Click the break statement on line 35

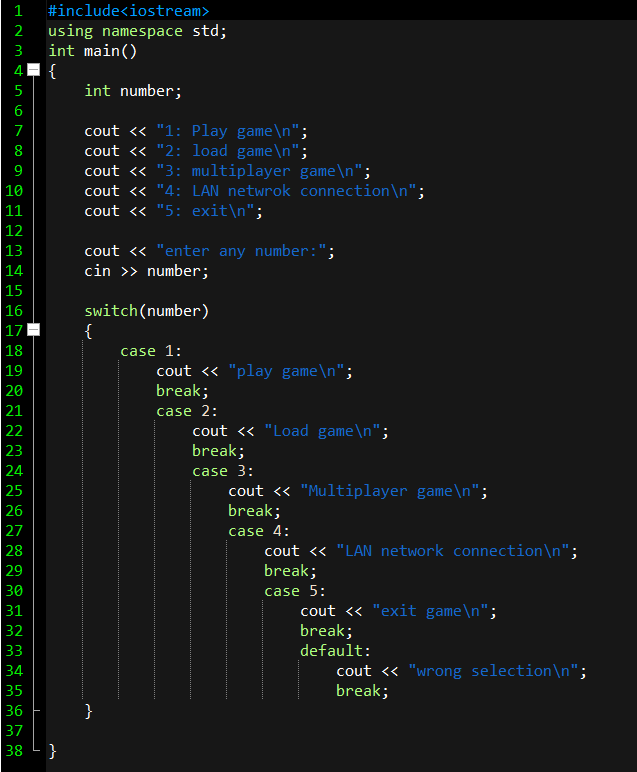(362, 691)
